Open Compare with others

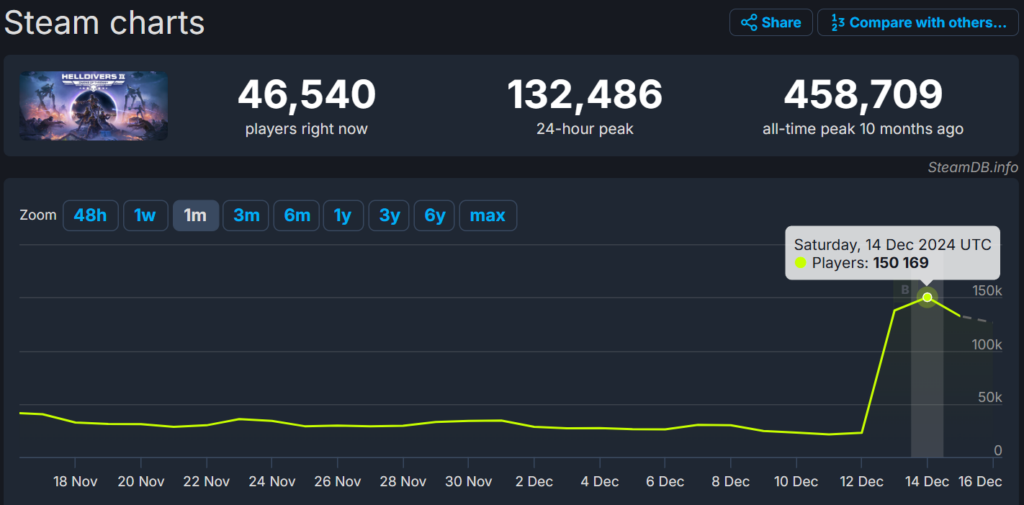(x=917, y=22)
